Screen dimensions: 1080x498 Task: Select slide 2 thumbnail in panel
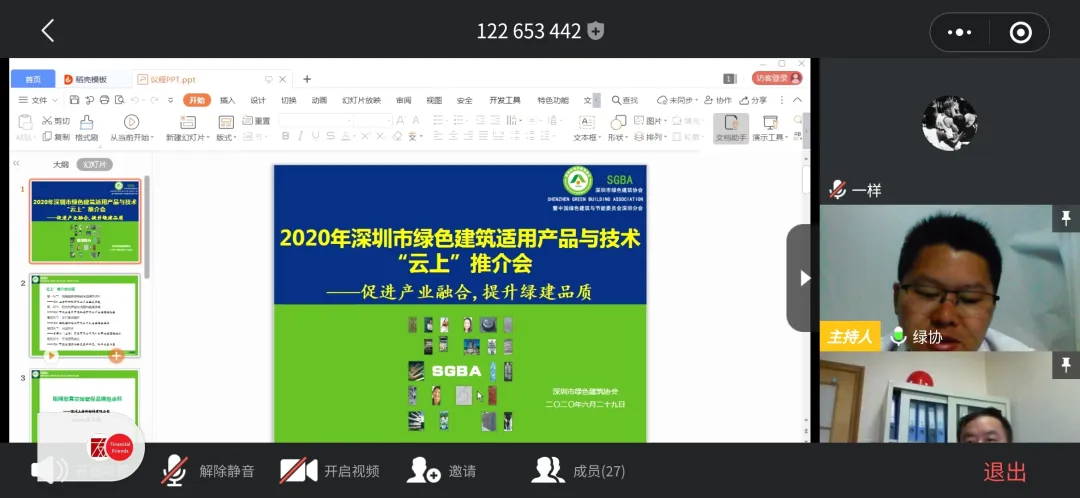tap(85, 315)
